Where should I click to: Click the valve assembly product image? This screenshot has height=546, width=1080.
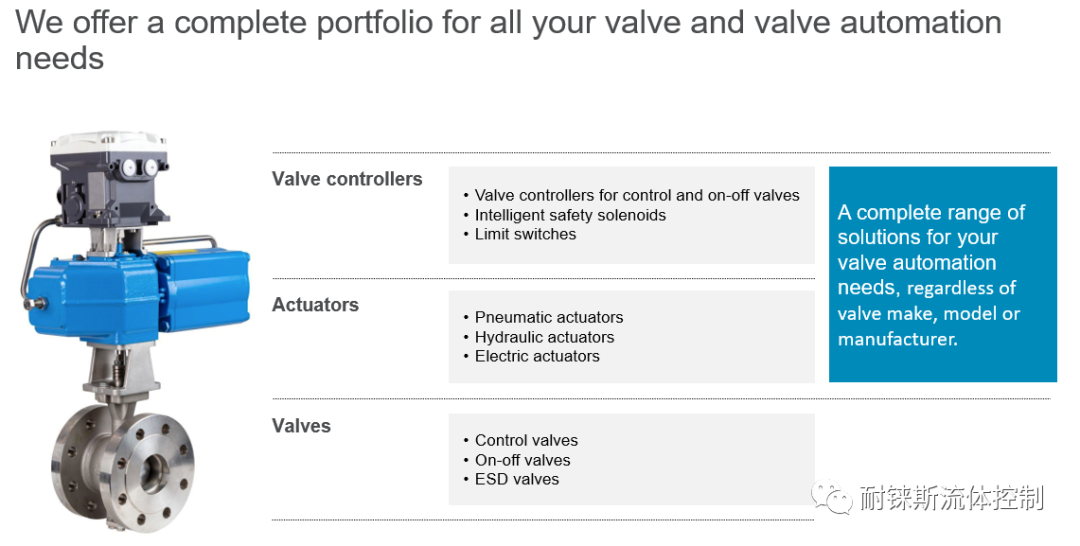point(136,332)
